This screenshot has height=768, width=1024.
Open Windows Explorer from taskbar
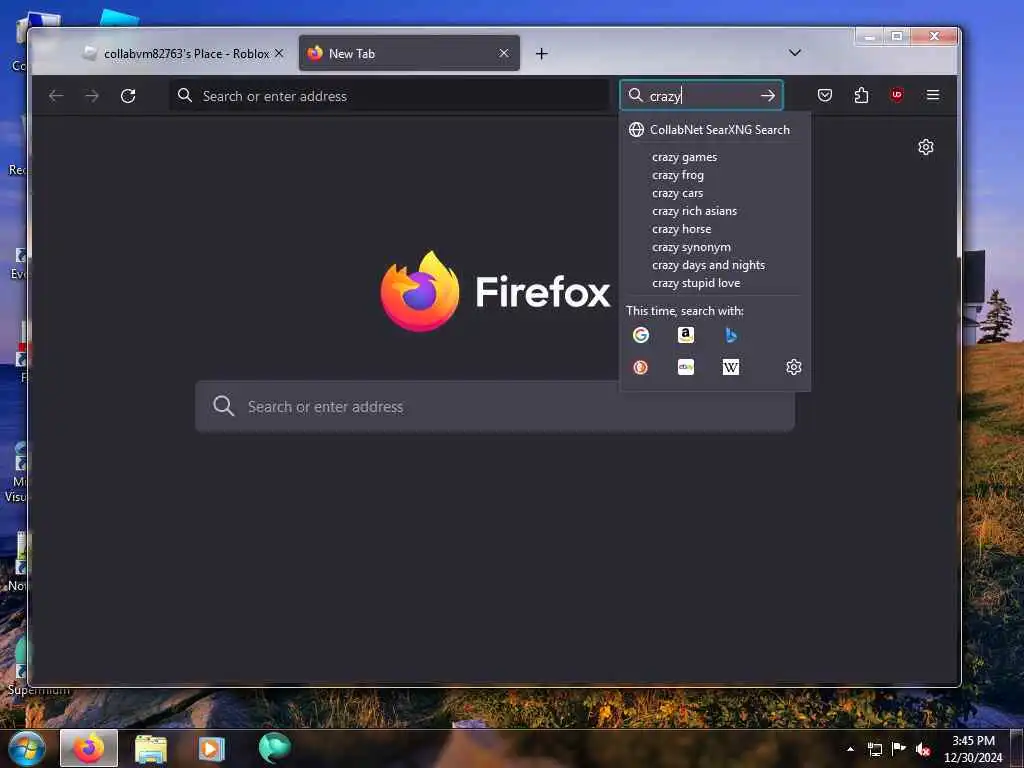(151, 748)
